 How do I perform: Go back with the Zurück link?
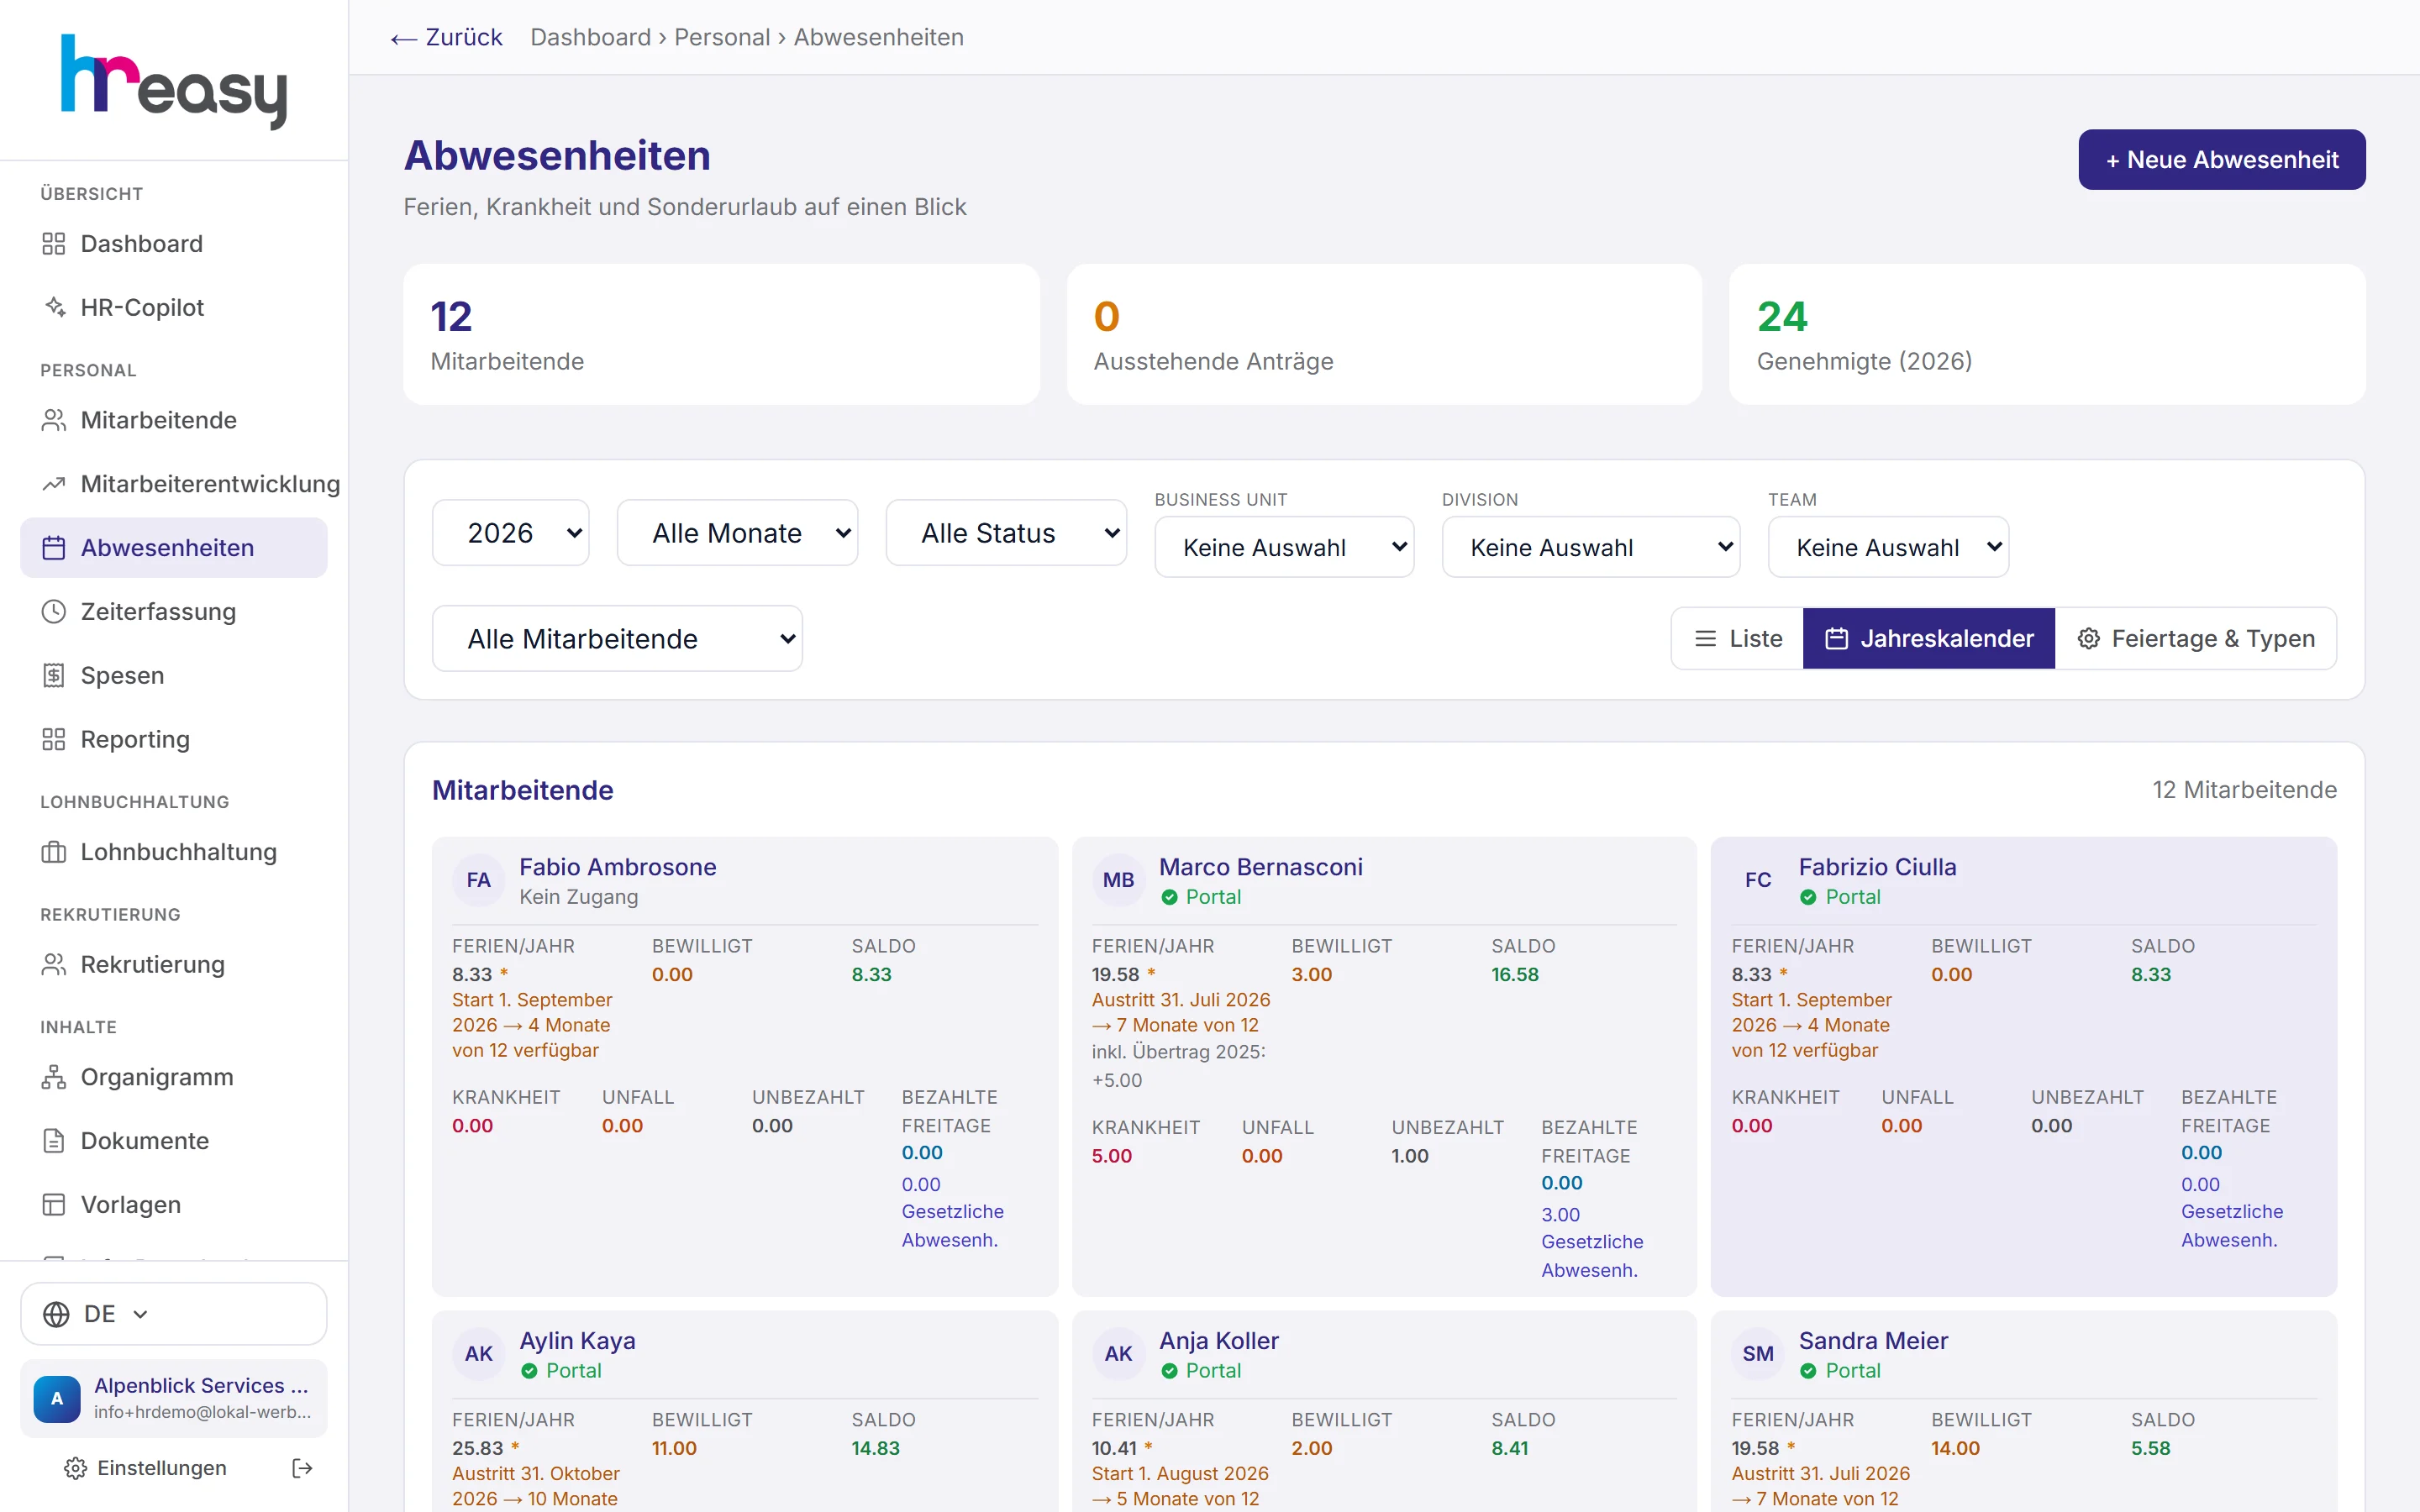coord(447,37)
